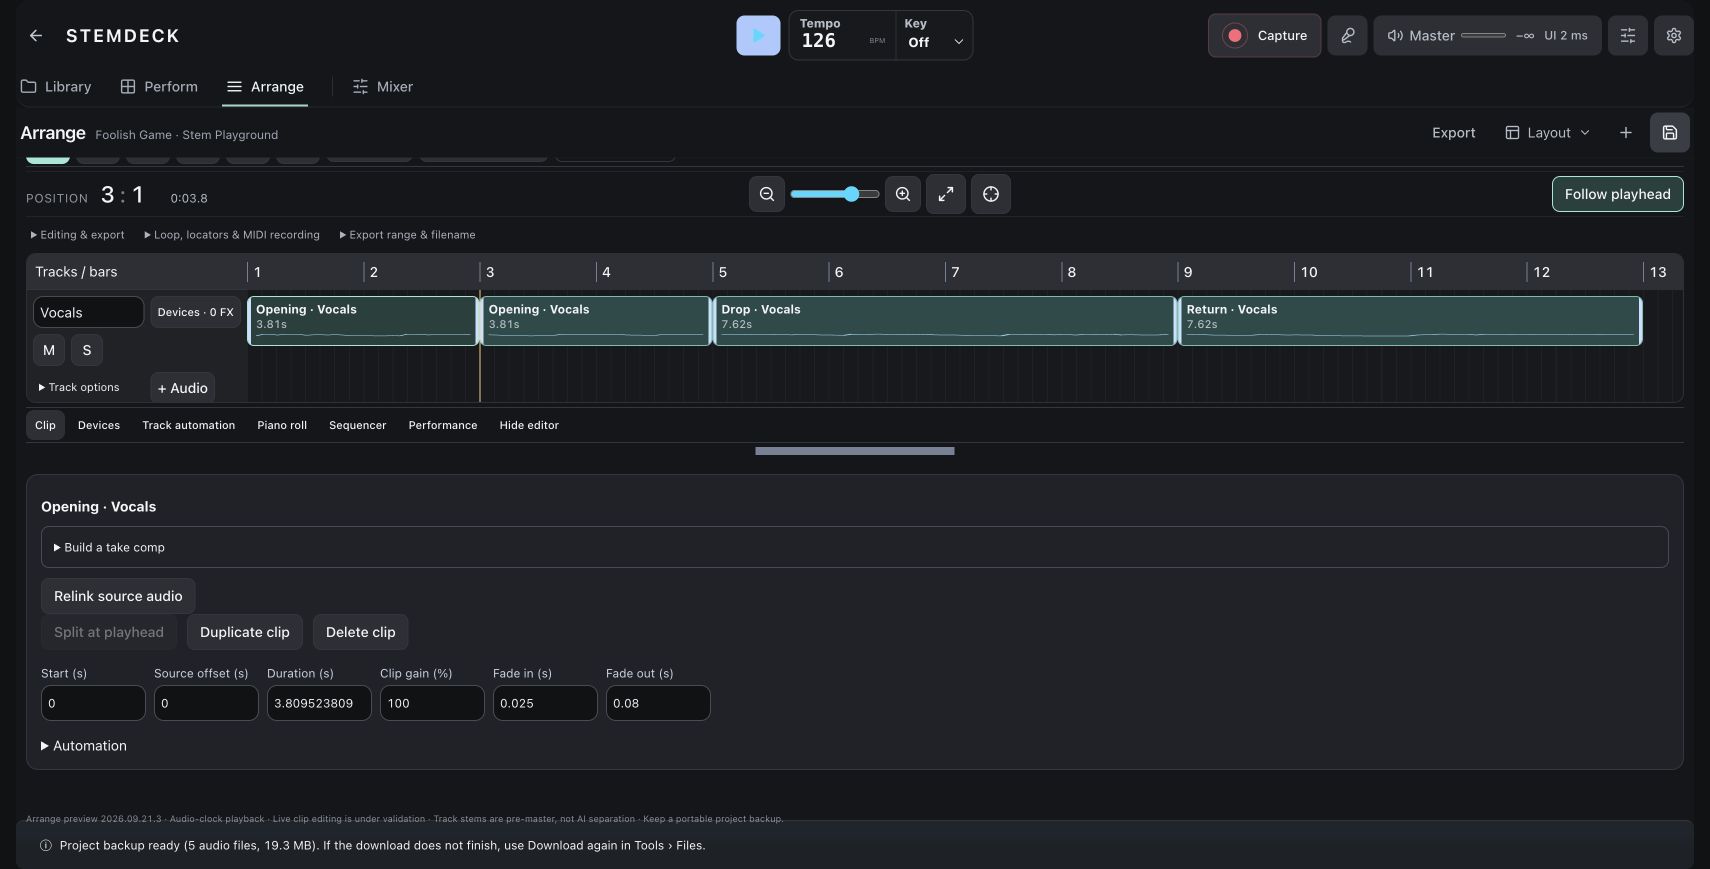Click the back arrow beside STEMDECK
The image size is (1710, 869).
coord(36,36)
